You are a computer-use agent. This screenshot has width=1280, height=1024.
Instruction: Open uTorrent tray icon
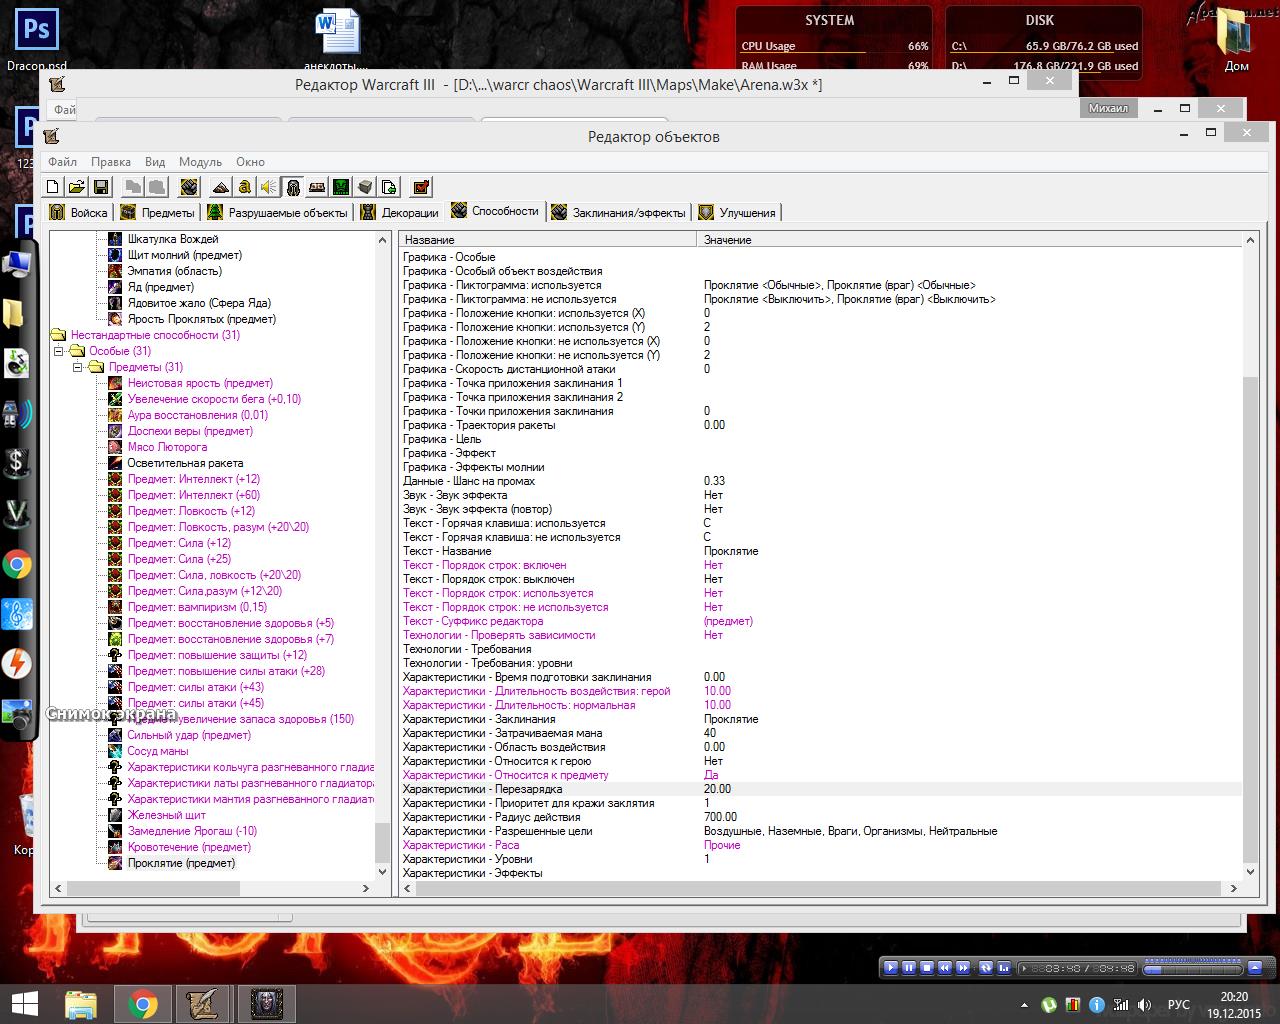tap(1049, 1004)
